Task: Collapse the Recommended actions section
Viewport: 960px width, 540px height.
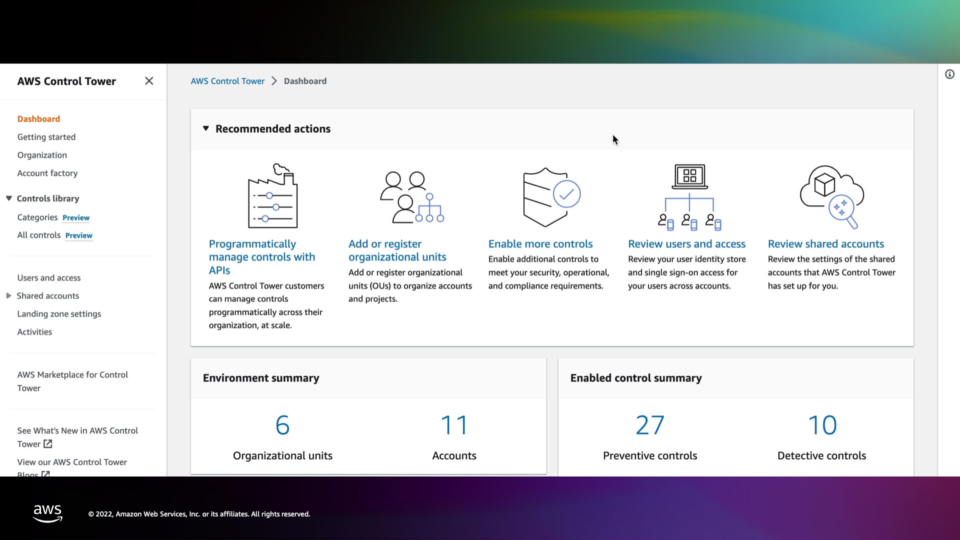Action: [x=206, y=129]
